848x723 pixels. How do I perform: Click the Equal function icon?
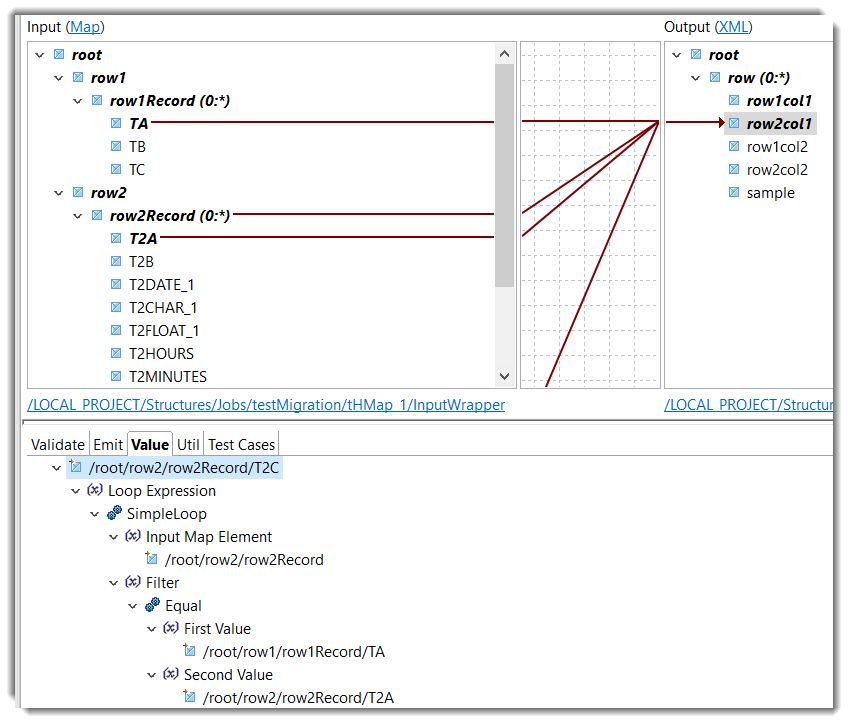point(152,606)
